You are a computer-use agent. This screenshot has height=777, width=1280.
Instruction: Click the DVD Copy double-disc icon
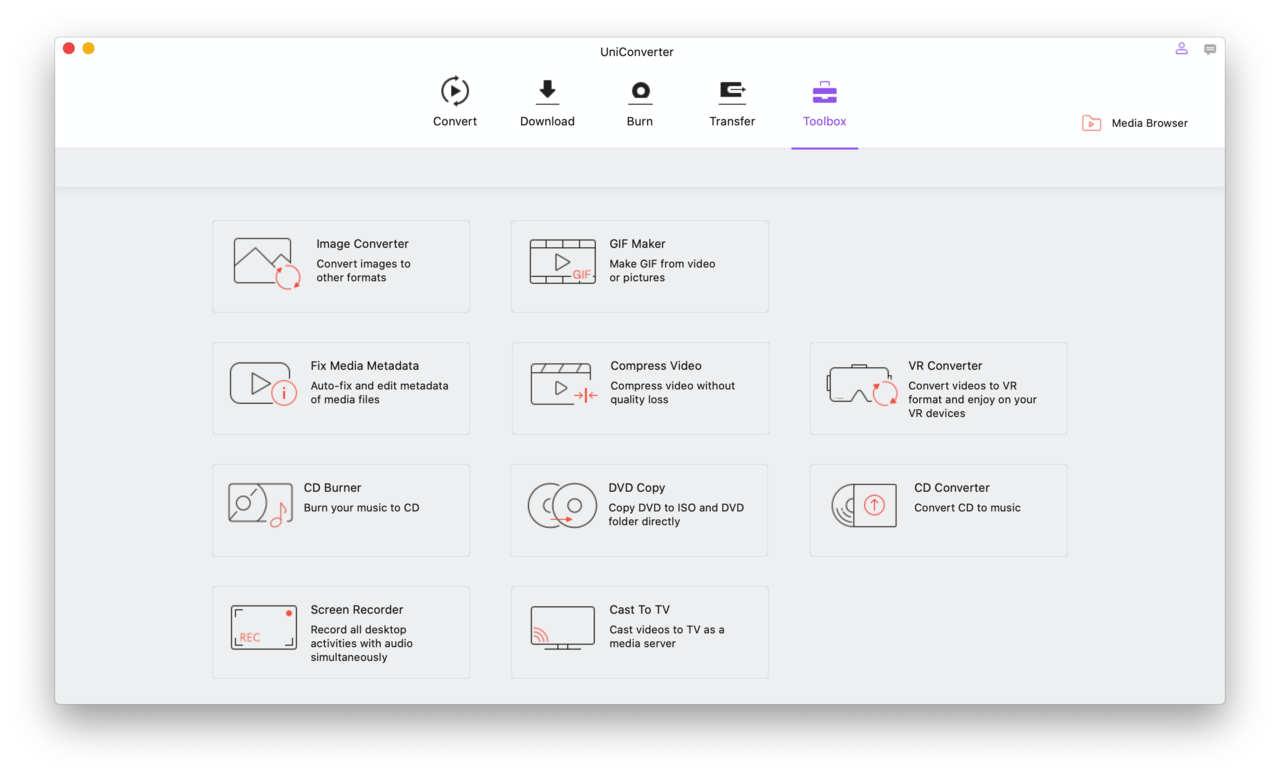[x=562, y=506]
